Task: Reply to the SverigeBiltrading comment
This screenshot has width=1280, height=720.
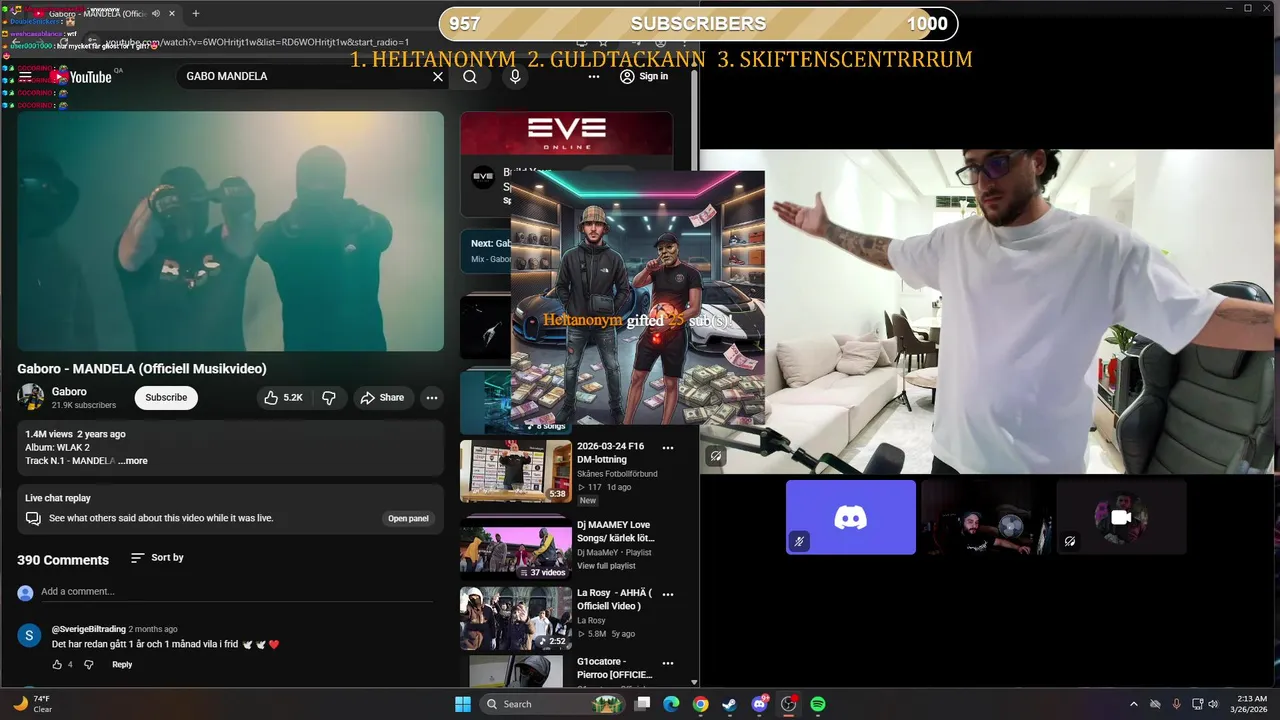Action: [122, 664]
